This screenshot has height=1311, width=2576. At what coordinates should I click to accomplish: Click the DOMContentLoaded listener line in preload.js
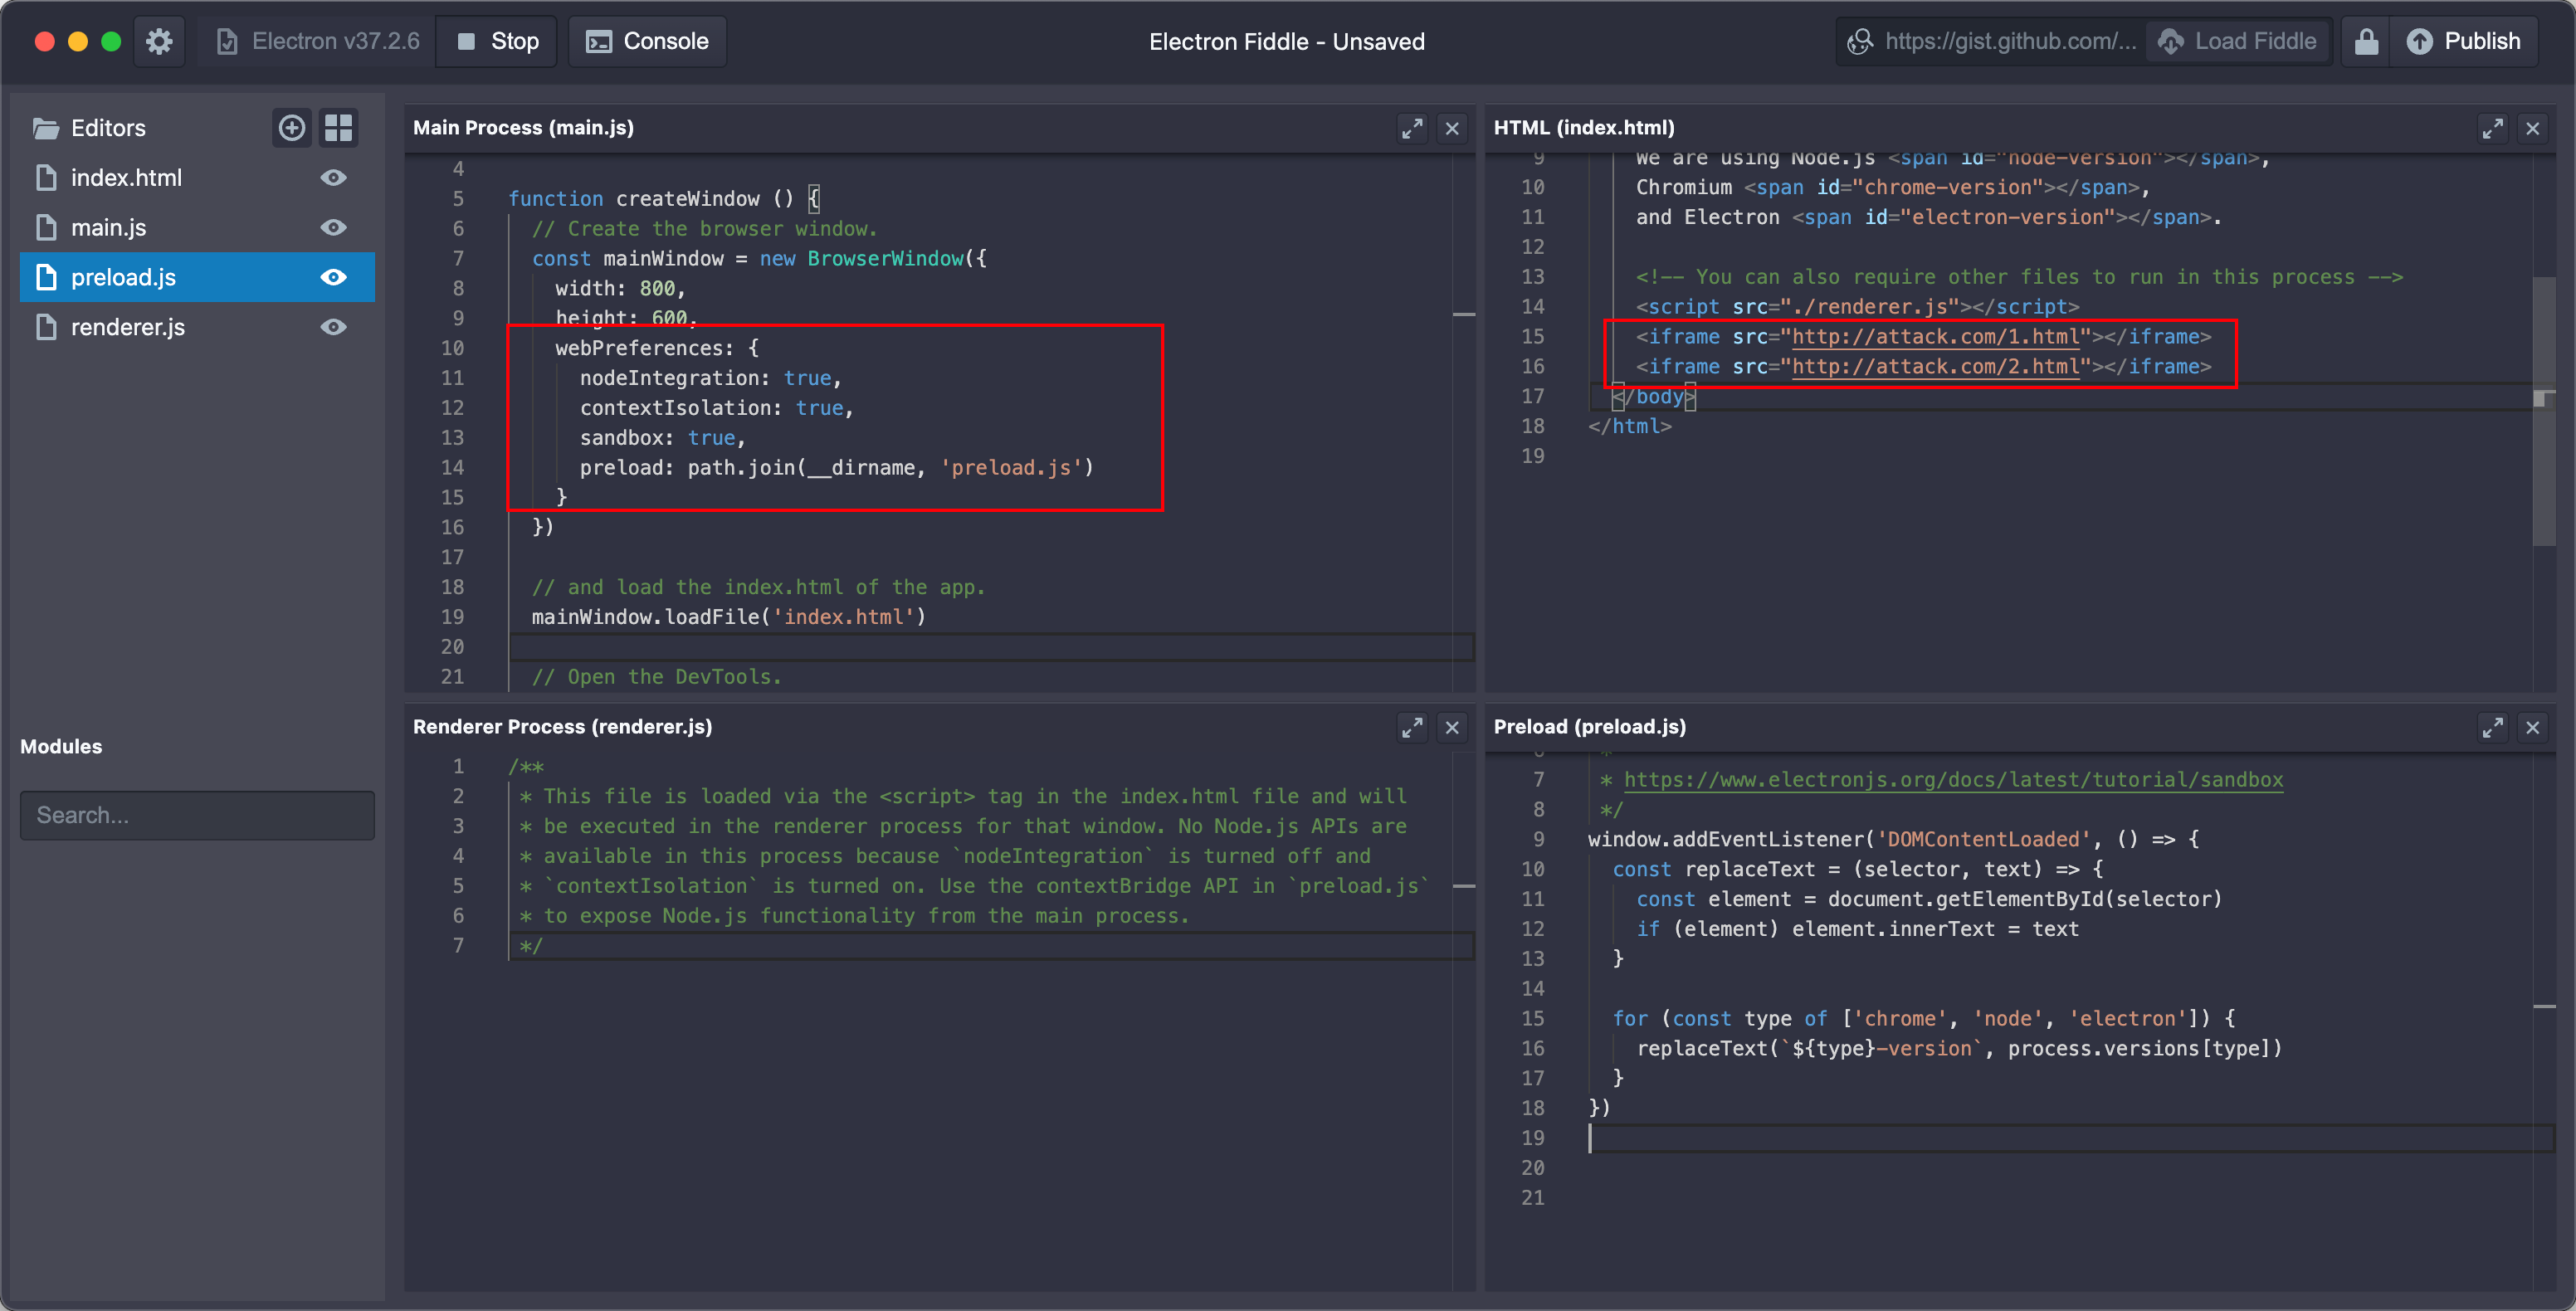(x=1893, y=839)
